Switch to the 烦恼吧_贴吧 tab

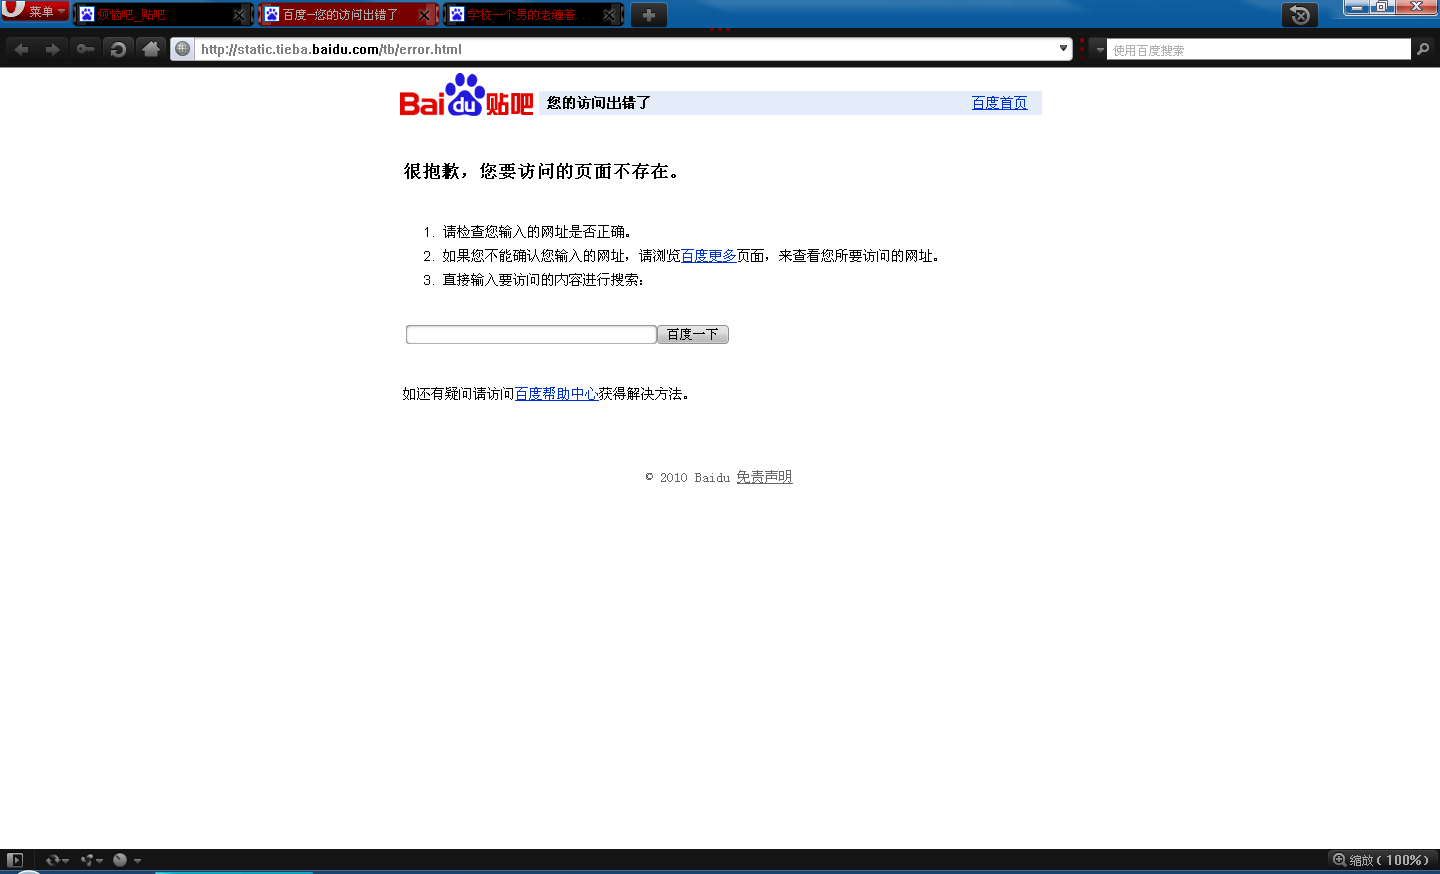coord(162,15)
